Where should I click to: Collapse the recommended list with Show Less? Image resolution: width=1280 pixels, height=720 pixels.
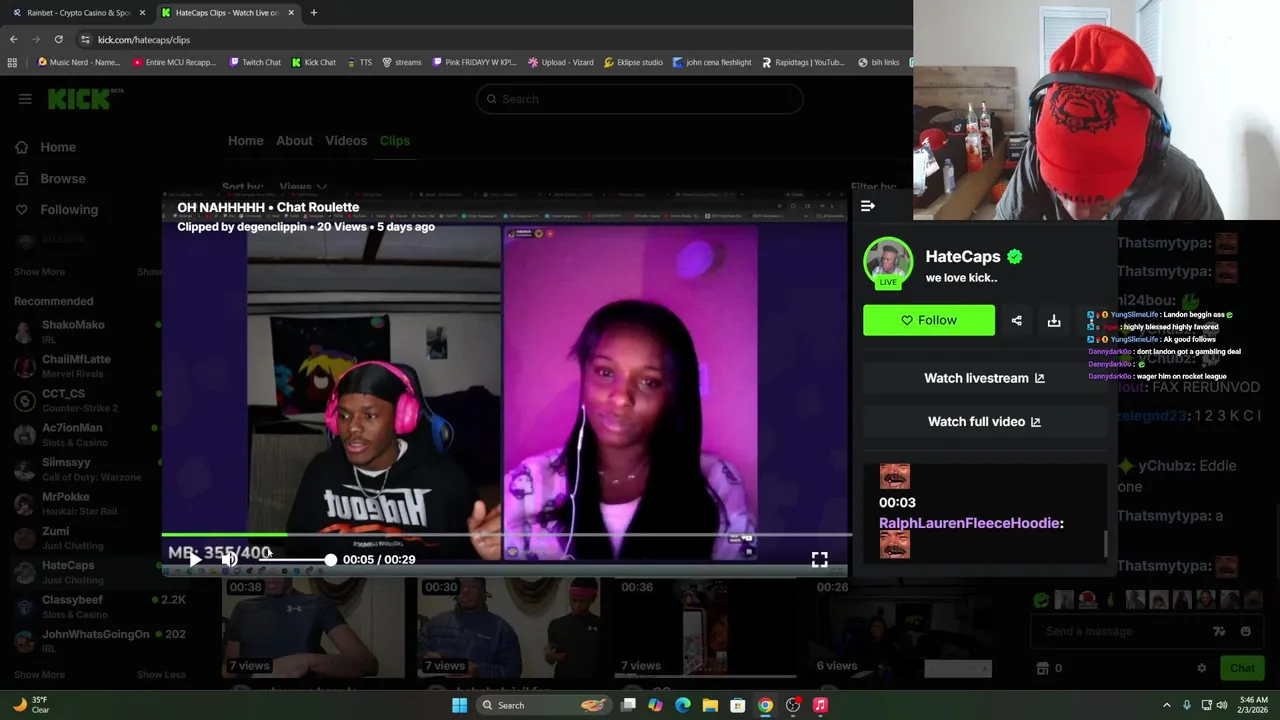point(161,675)
